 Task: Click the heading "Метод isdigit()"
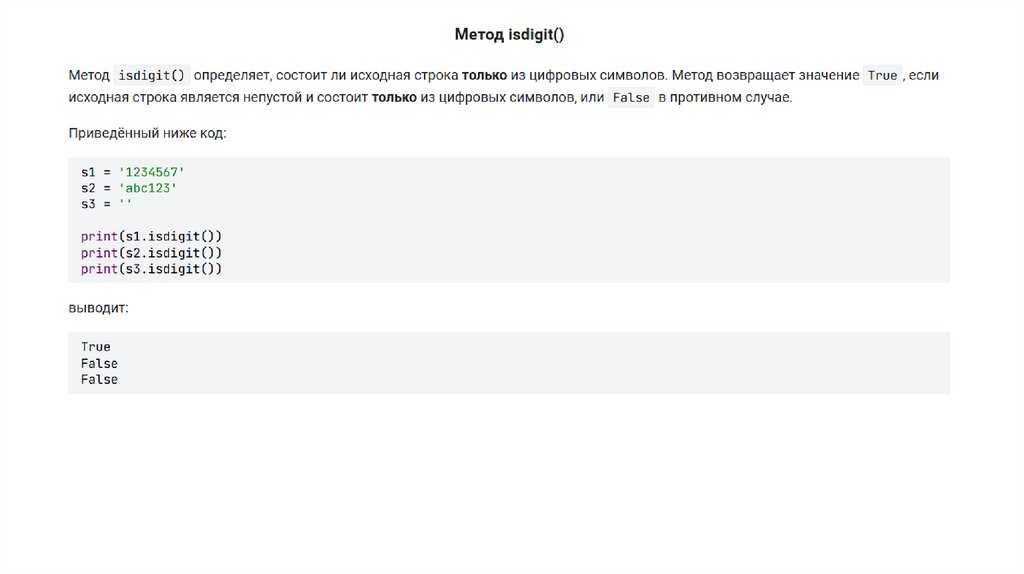[509, 35]
